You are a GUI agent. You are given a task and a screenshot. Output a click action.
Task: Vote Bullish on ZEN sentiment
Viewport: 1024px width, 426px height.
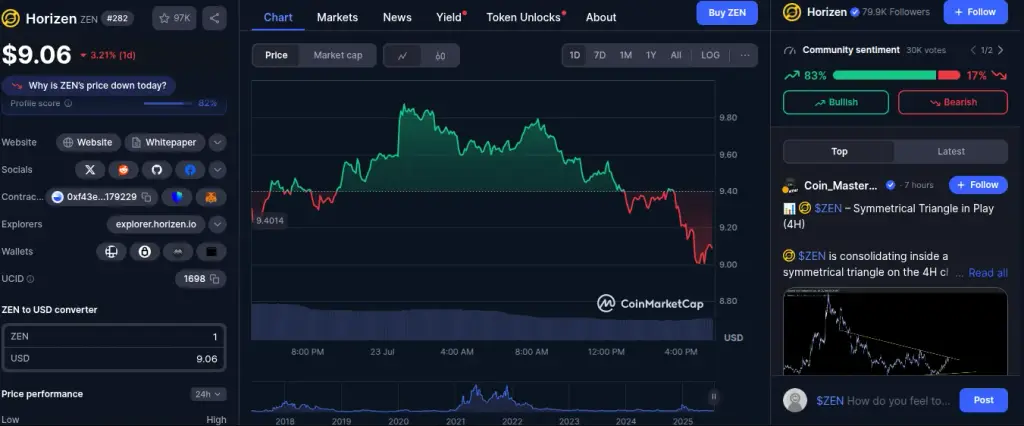[x=836, y=103]
